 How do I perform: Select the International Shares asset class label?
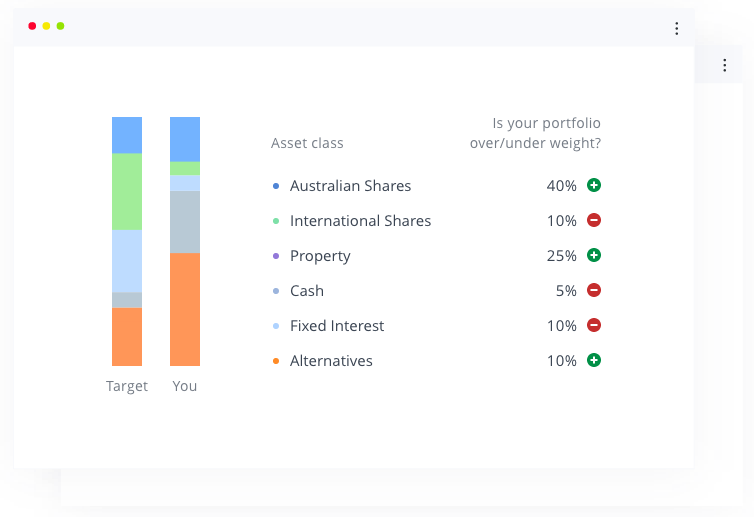point(360,221)
